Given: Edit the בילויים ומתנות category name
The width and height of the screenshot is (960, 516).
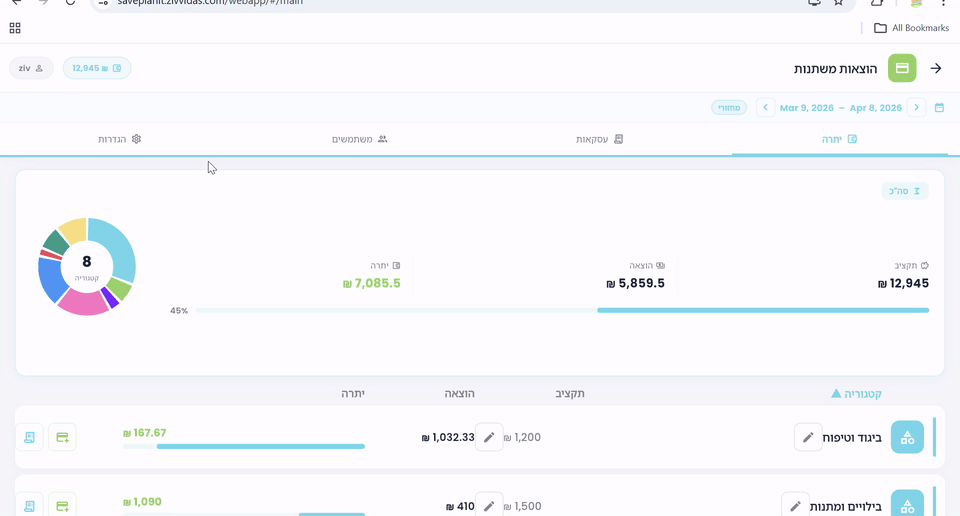Looking at the screenshot, I should 795,506.
